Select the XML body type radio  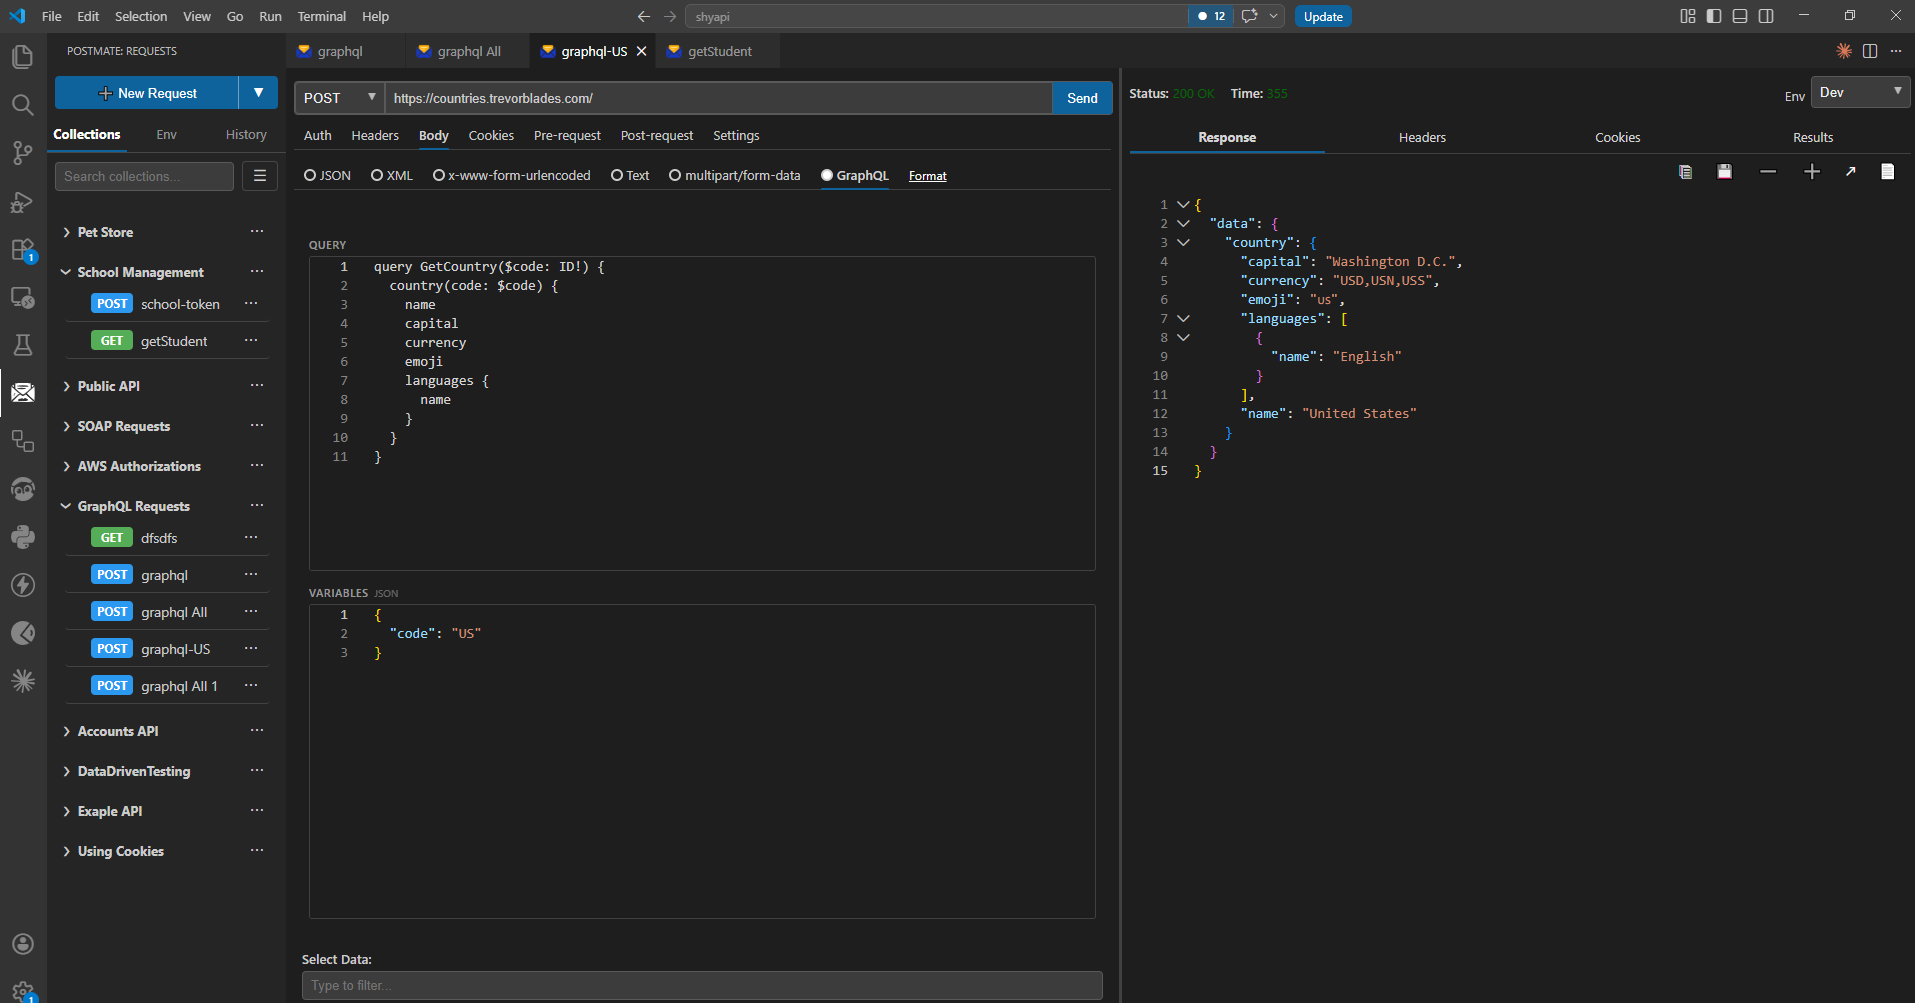coord(377,175)
